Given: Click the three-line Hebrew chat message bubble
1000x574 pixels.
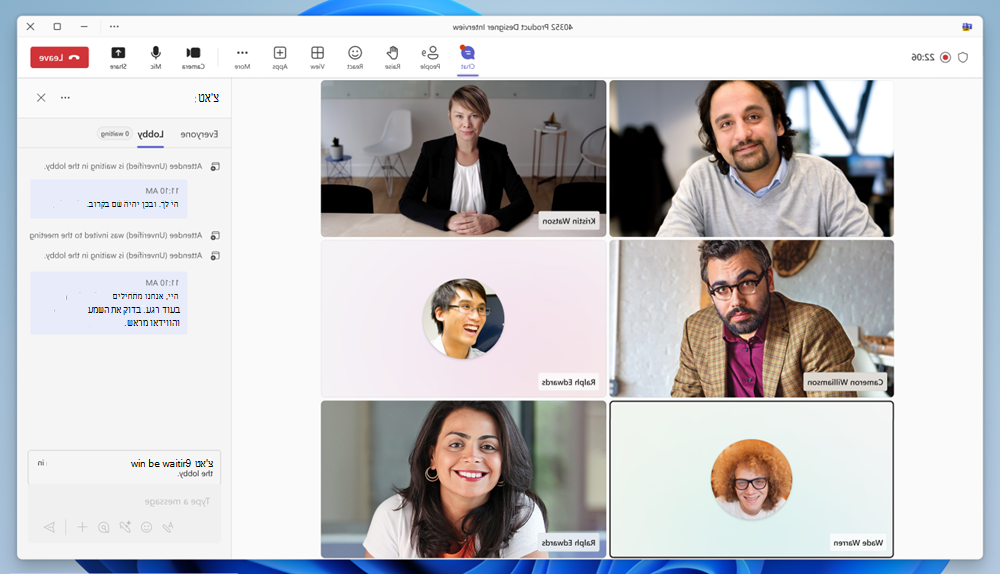Looking at the screenshot, I should pos(108,303).
